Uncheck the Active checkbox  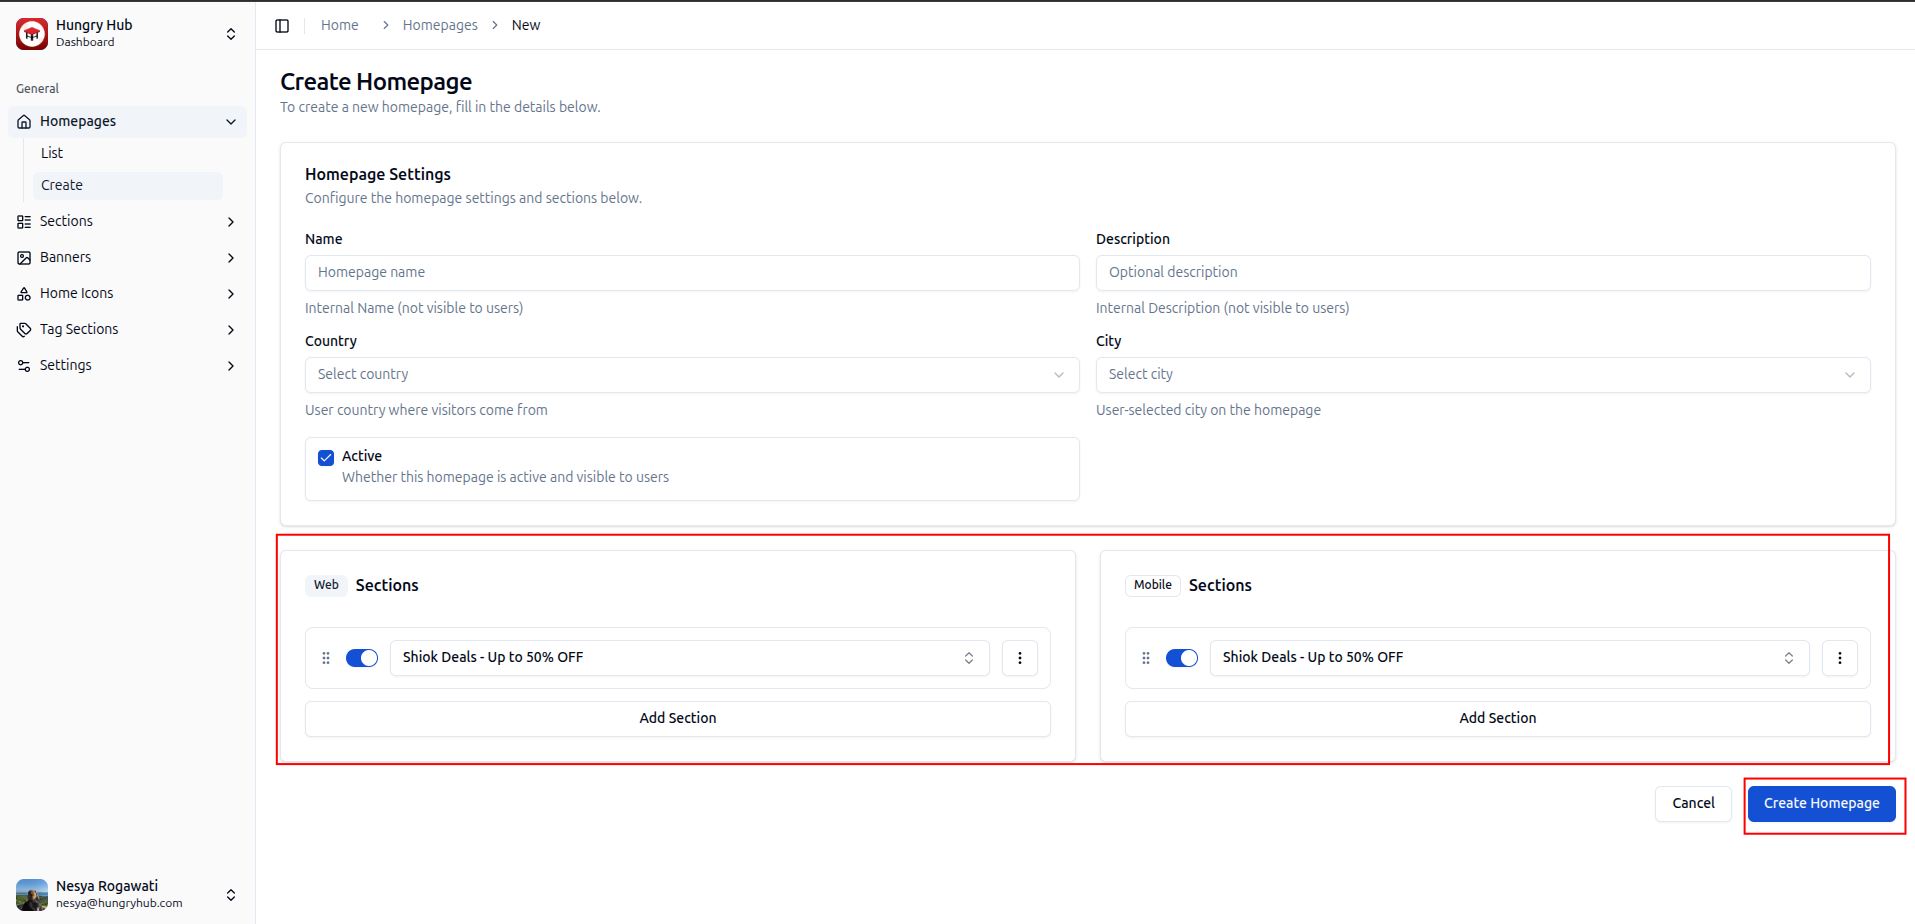[x=326, y=458]
